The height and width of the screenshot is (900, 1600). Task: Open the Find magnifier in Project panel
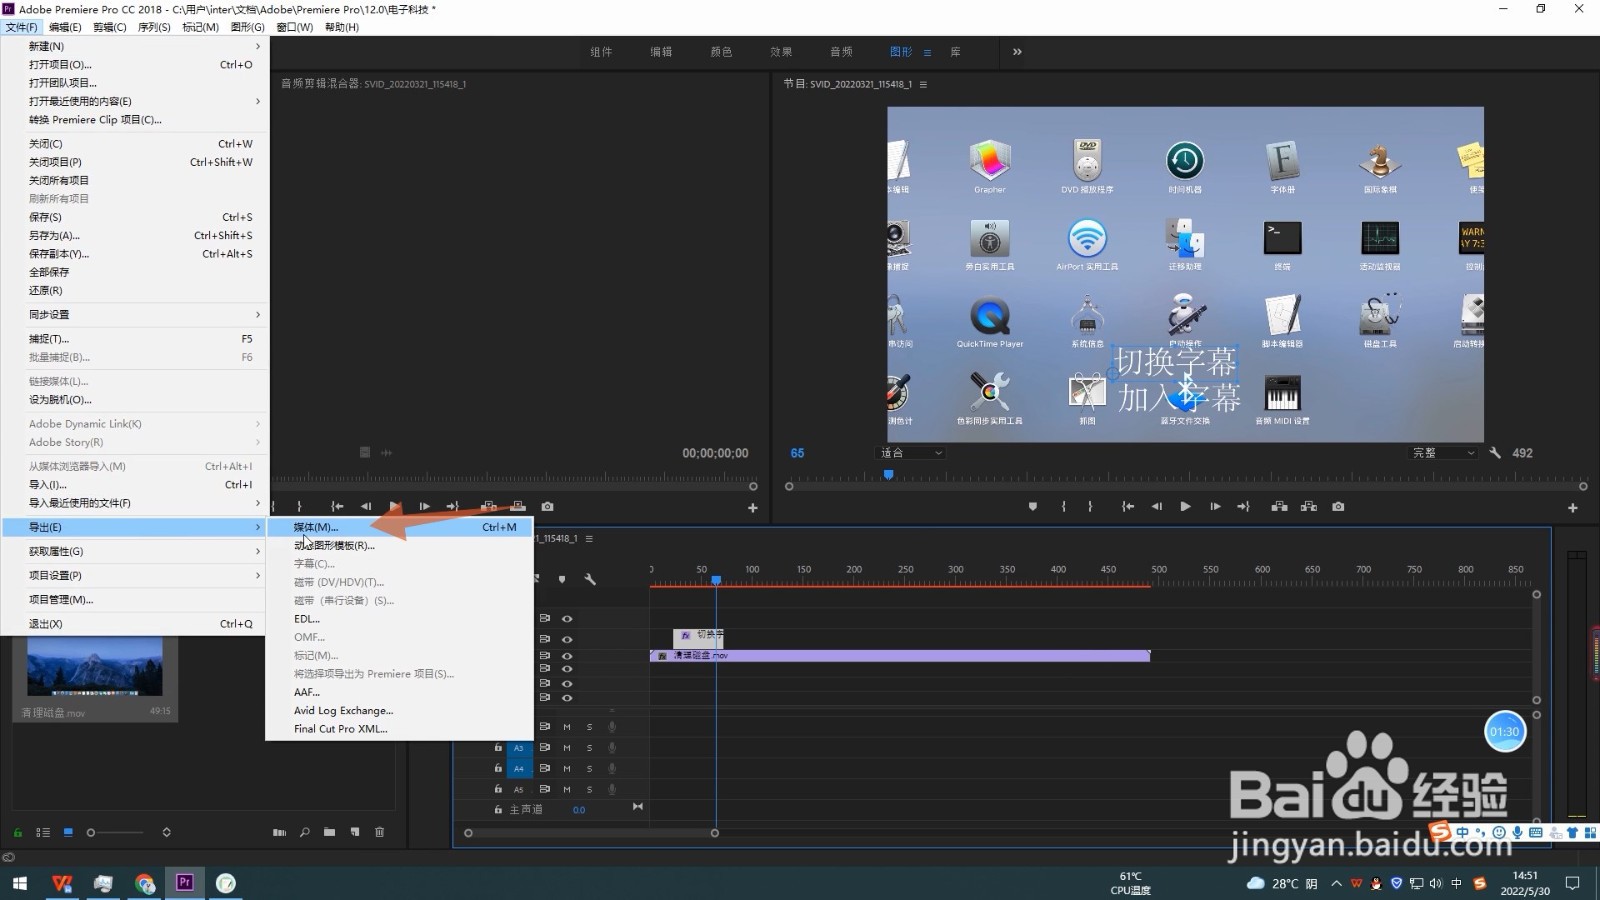(x=304, y=832)
